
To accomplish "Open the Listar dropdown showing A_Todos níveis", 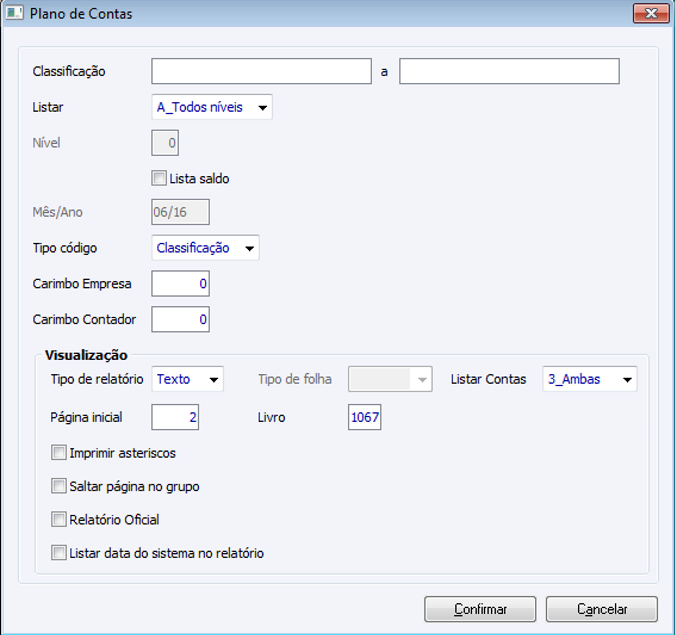I will (212, 107).
